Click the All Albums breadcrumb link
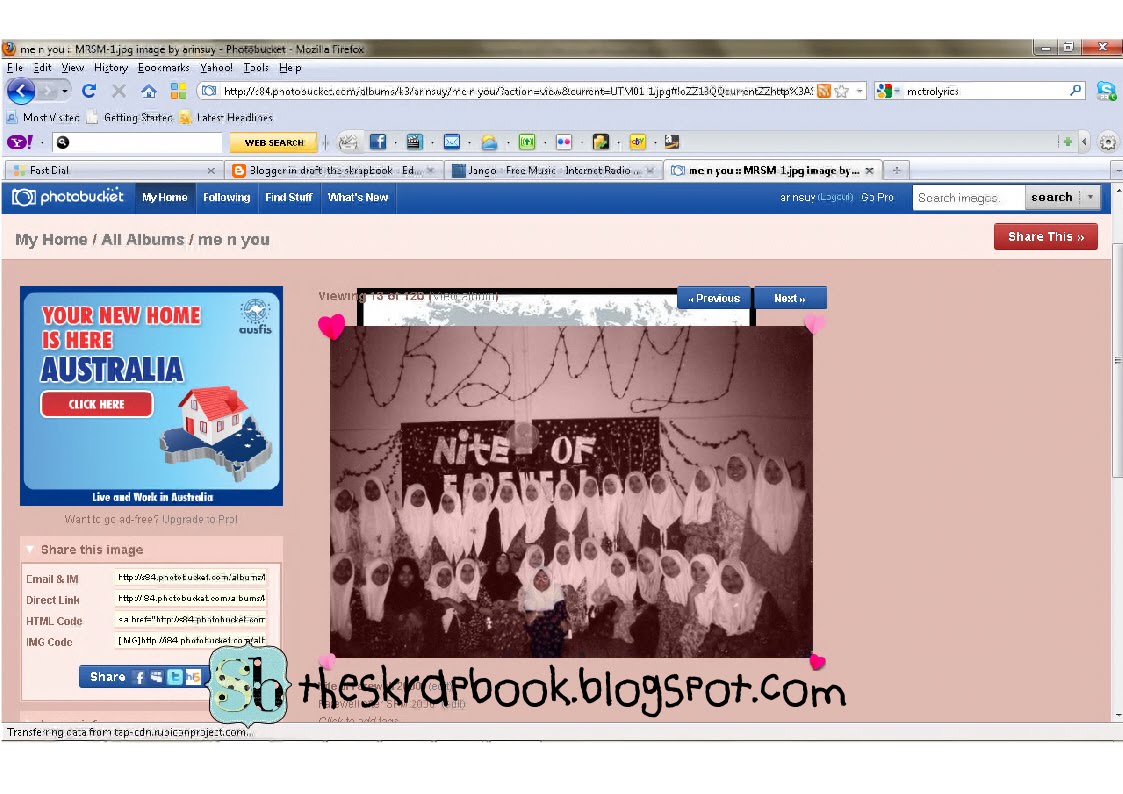Screen dimensions: 1123x794 click(143, 240)
